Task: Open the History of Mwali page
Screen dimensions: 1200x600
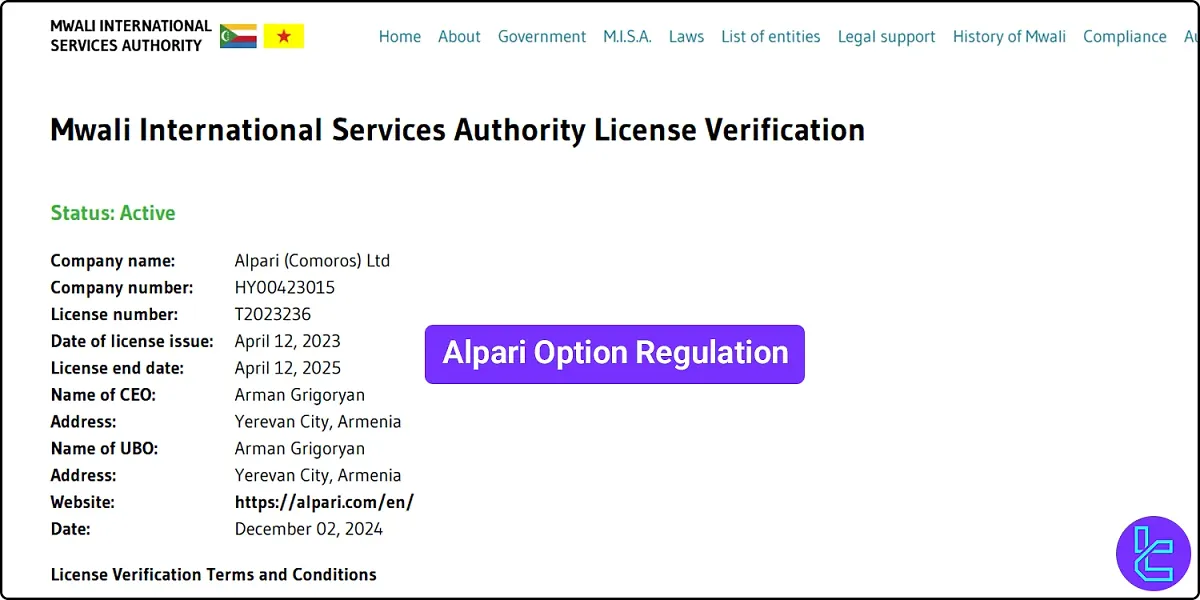Action: click(x=1010, y=37)
